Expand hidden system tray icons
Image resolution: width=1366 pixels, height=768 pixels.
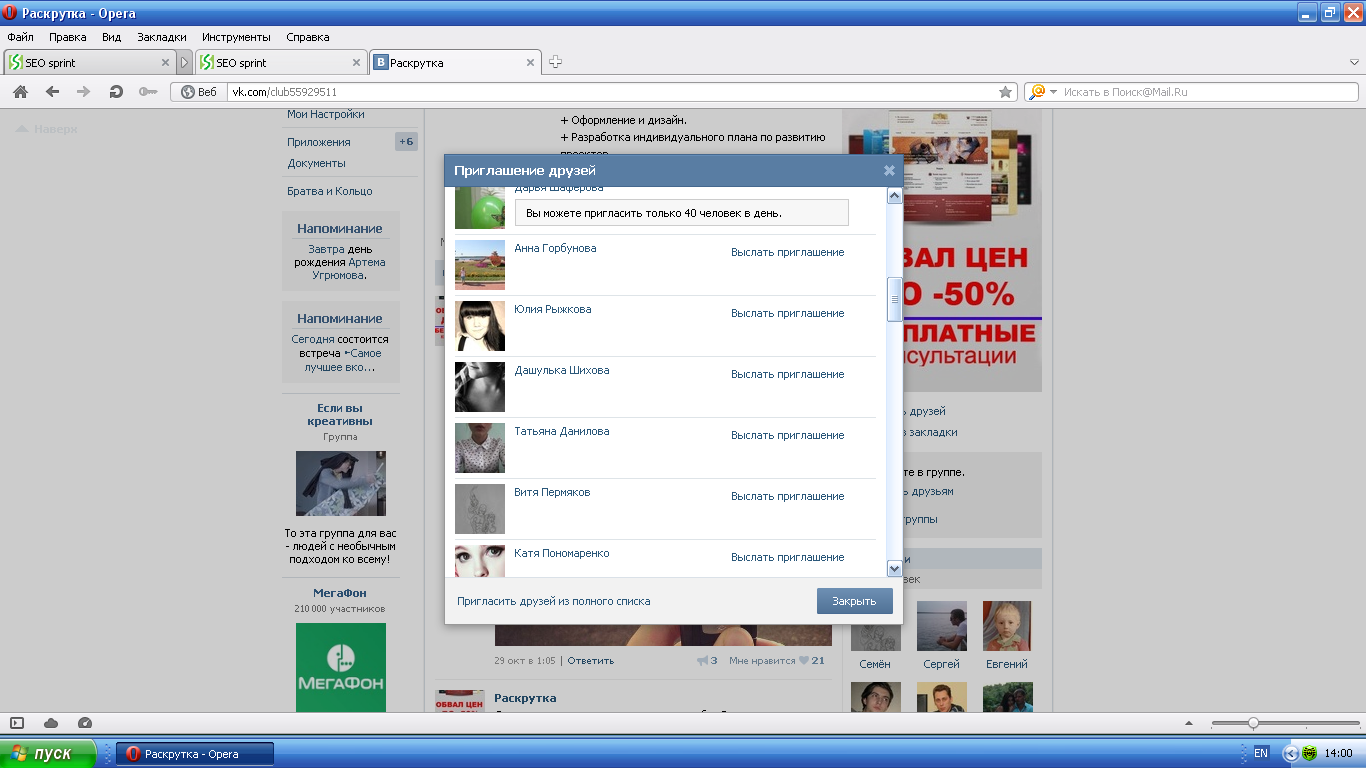pyautogui.click(x=1290, y=753)
